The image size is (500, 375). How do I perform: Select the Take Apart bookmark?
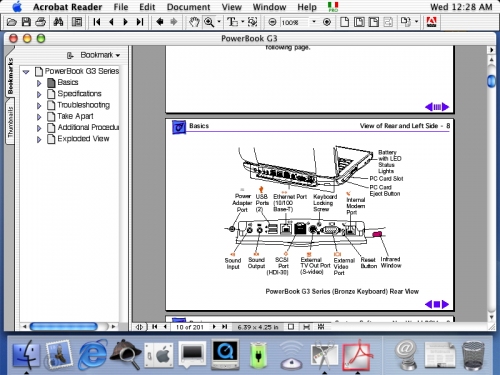point(75,116)
